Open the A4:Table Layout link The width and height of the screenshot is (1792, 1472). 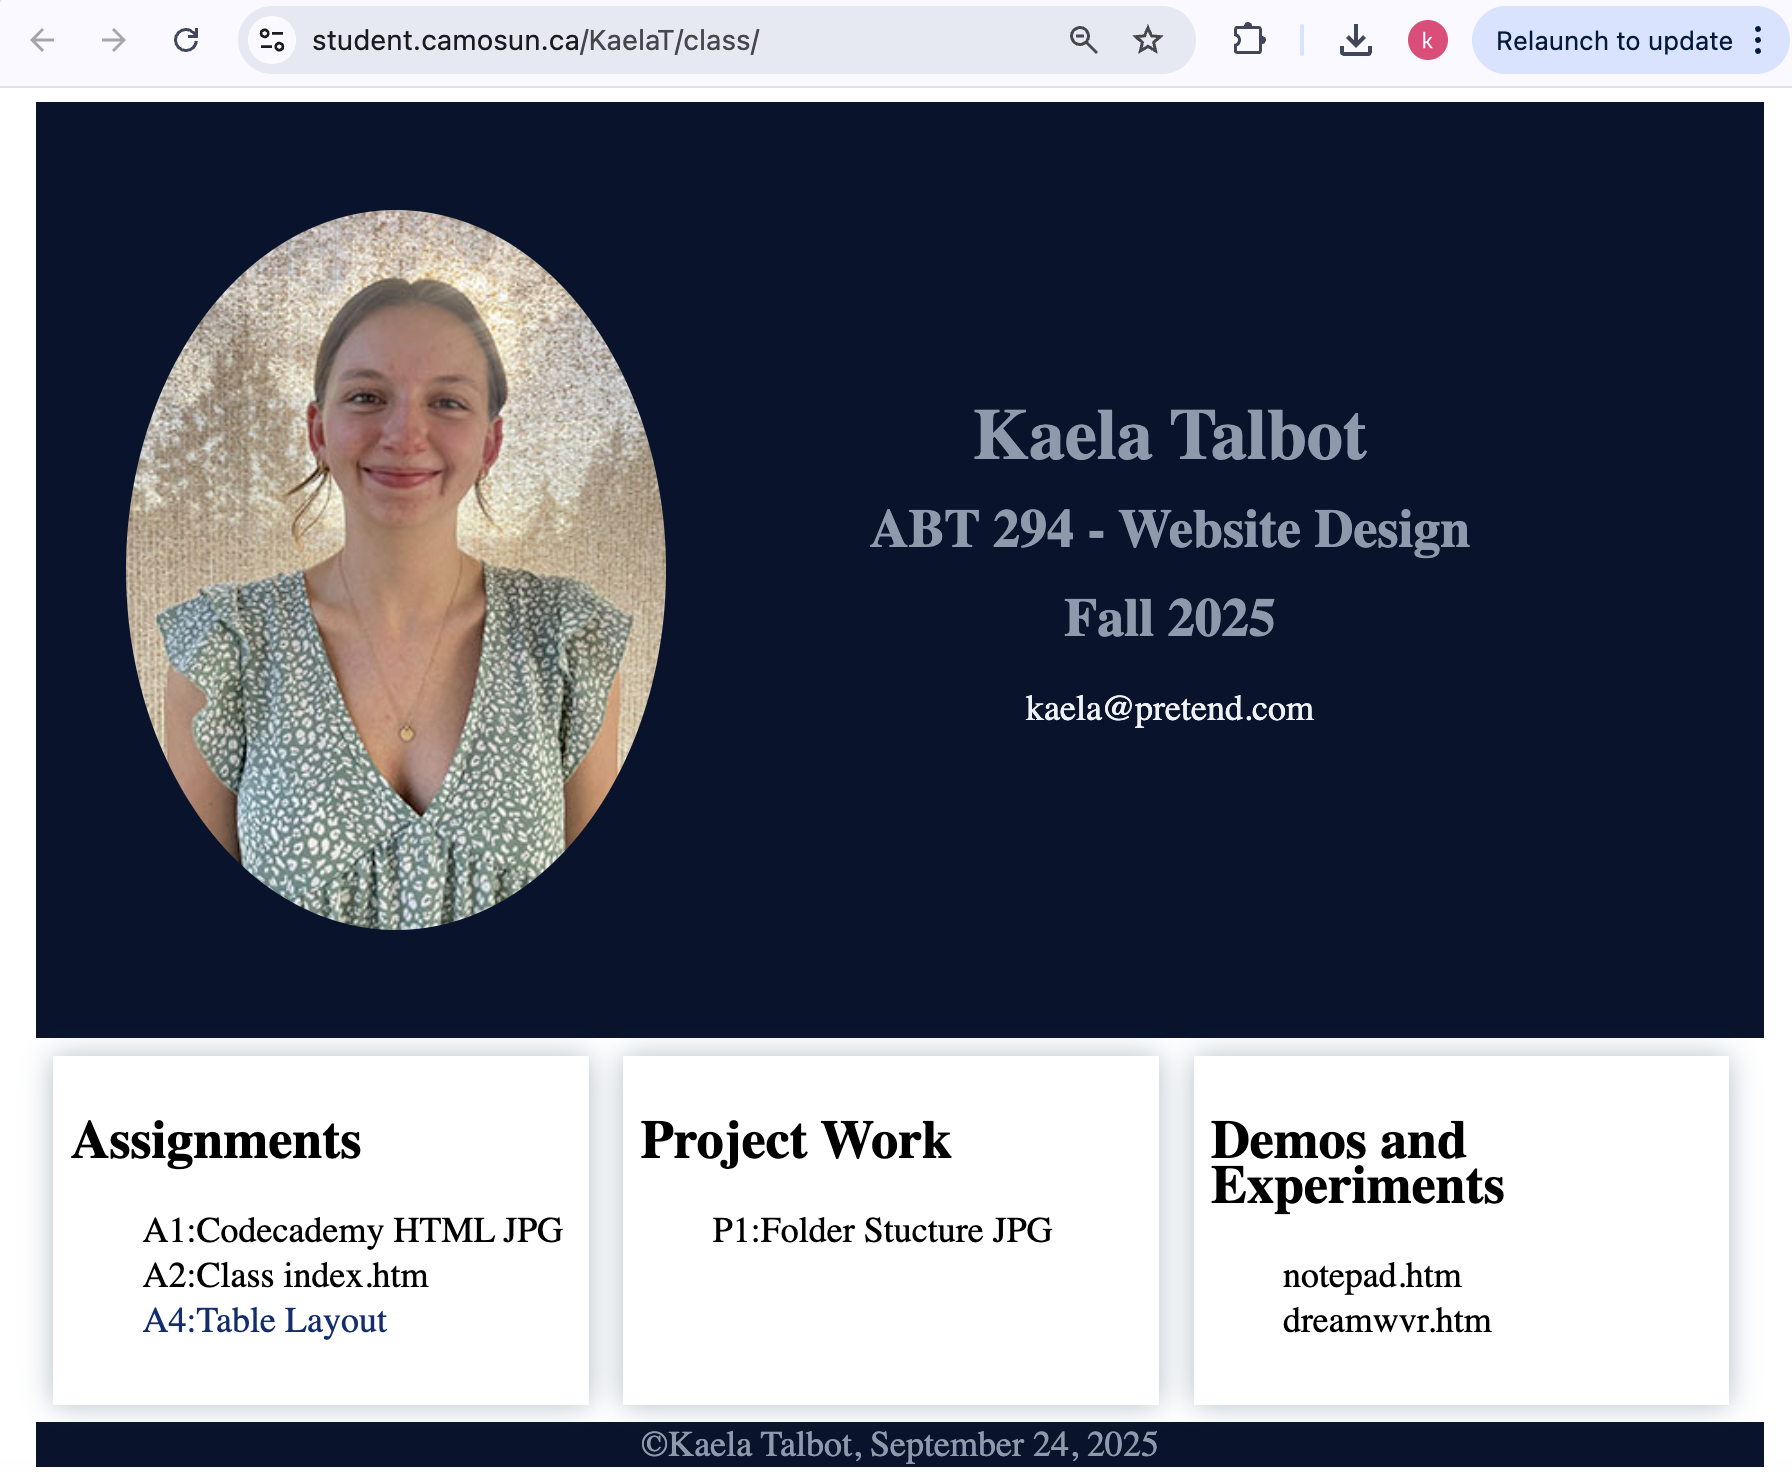(264, 1321)
